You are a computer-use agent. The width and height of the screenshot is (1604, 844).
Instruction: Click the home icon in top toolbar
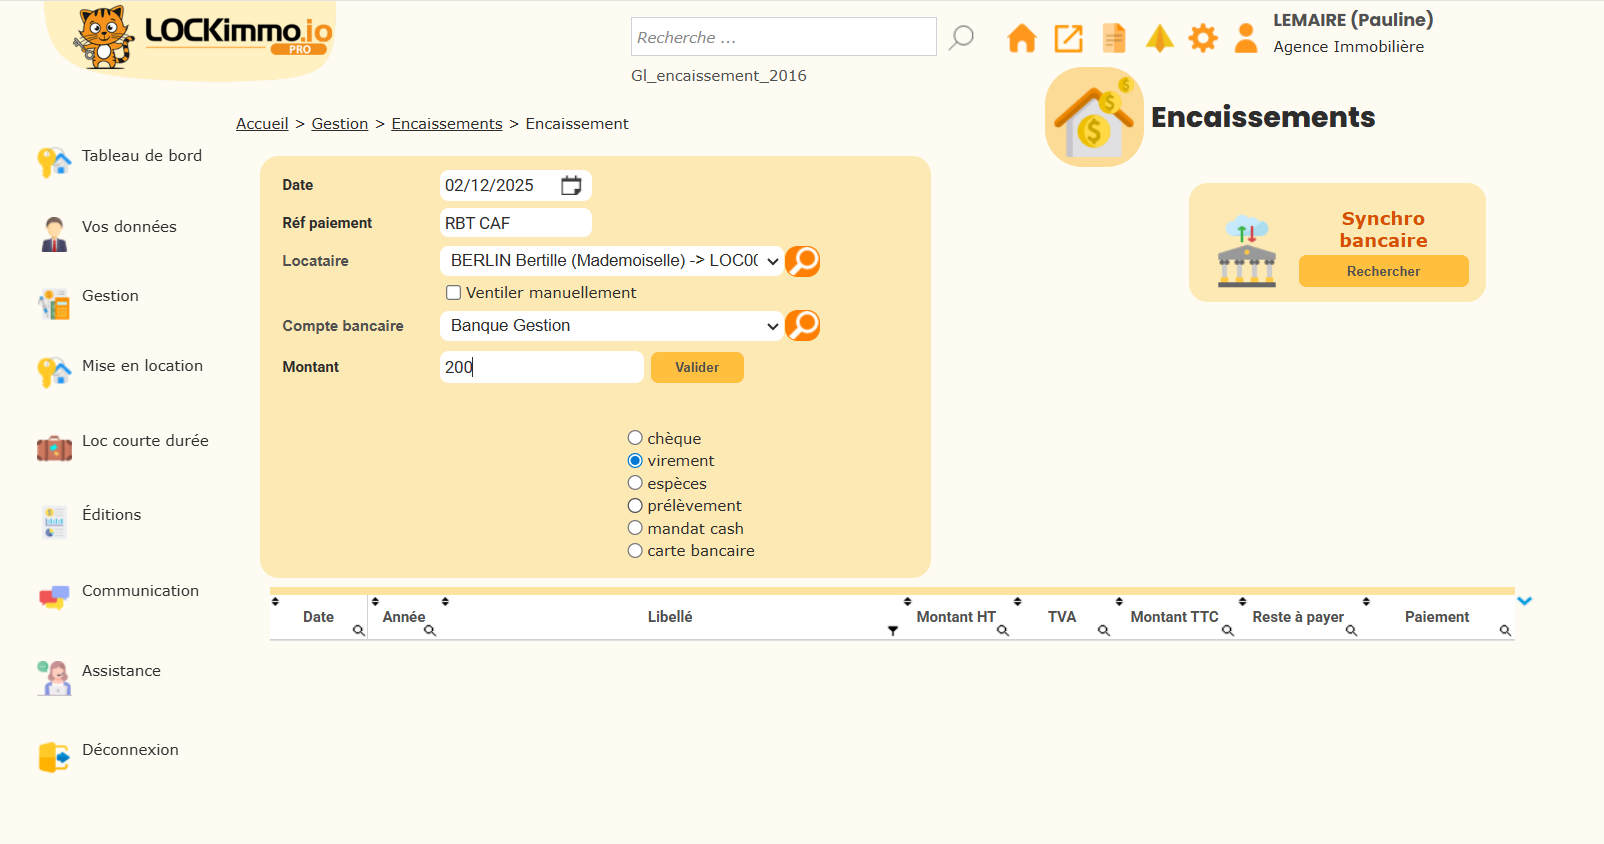click(x=1021, y=39)
